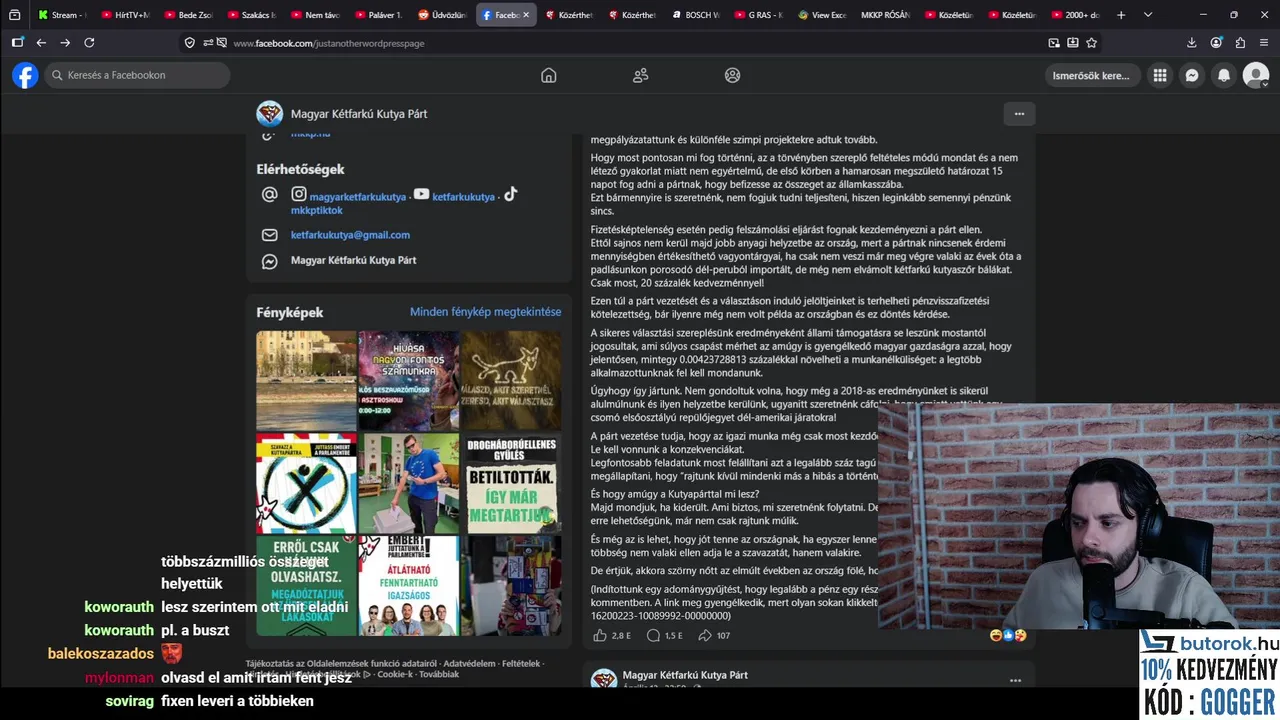Switch to the BOSCH Amazon tab
Image resolution: width=1280 pixels, height=720 pixels.
(x=696, y=15)
